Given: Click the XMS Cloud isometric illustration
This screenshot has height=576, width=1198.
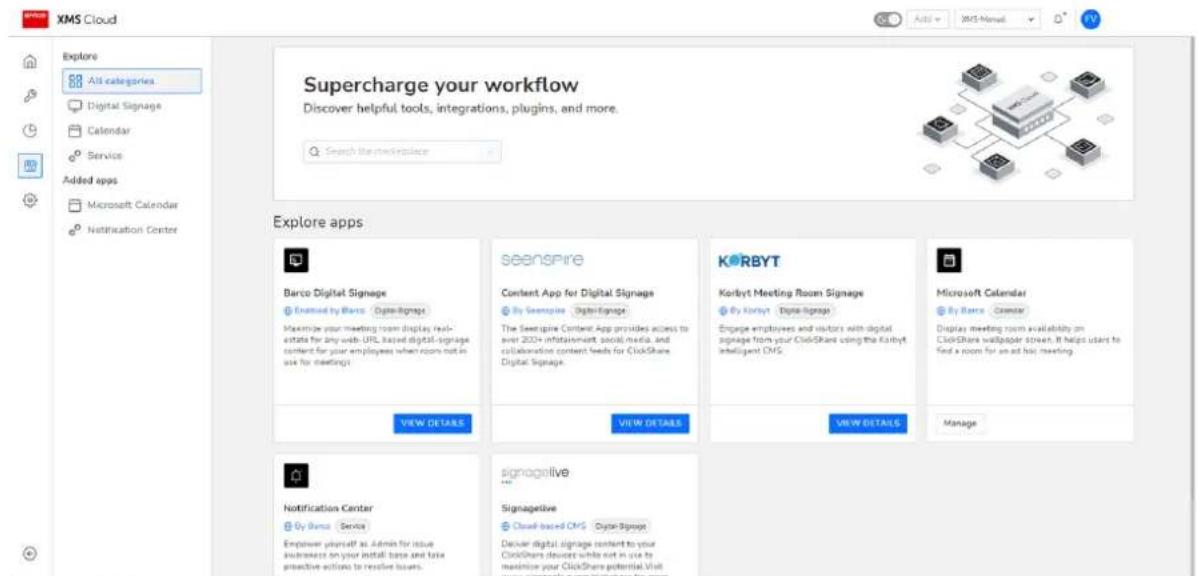Looking at the screenshot, I should coord(1017,121).
